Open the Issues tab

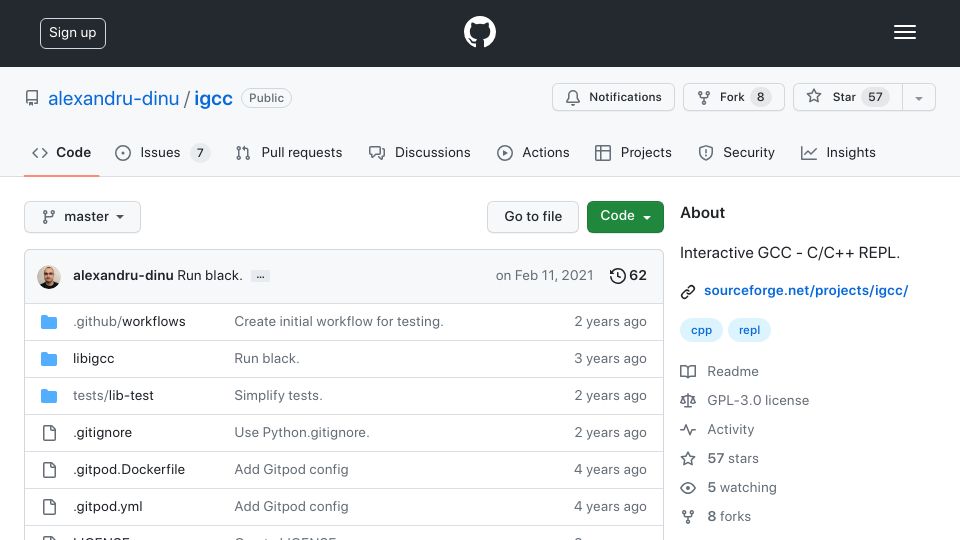[x=162, y=152]
